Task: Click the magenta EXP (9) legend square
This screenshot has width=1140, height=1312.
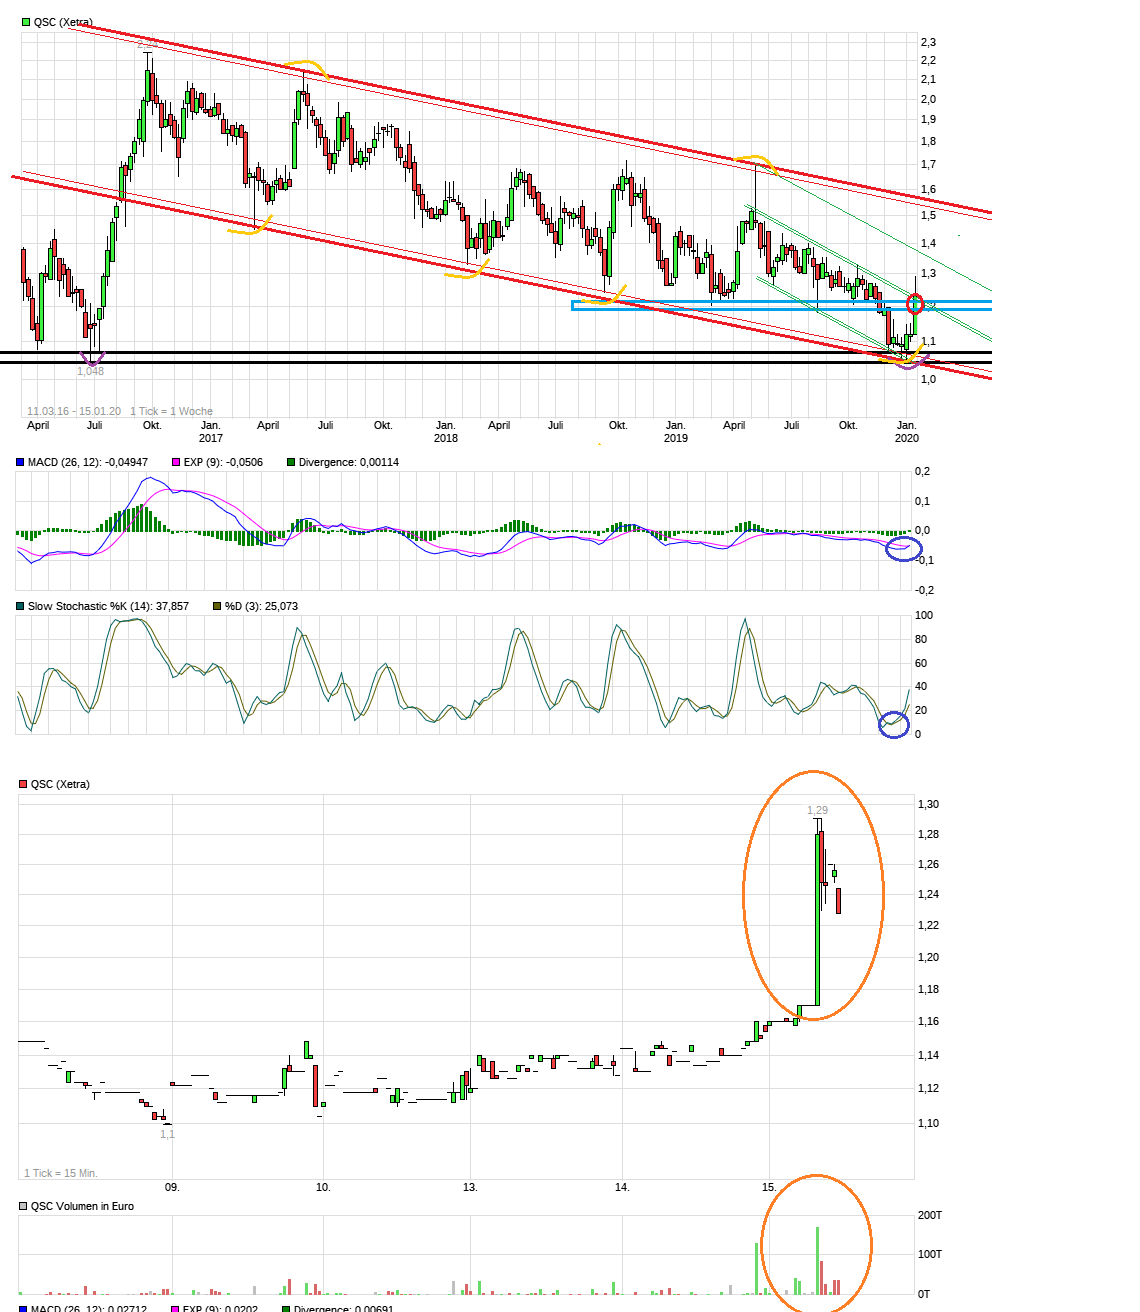Action: 176,462
